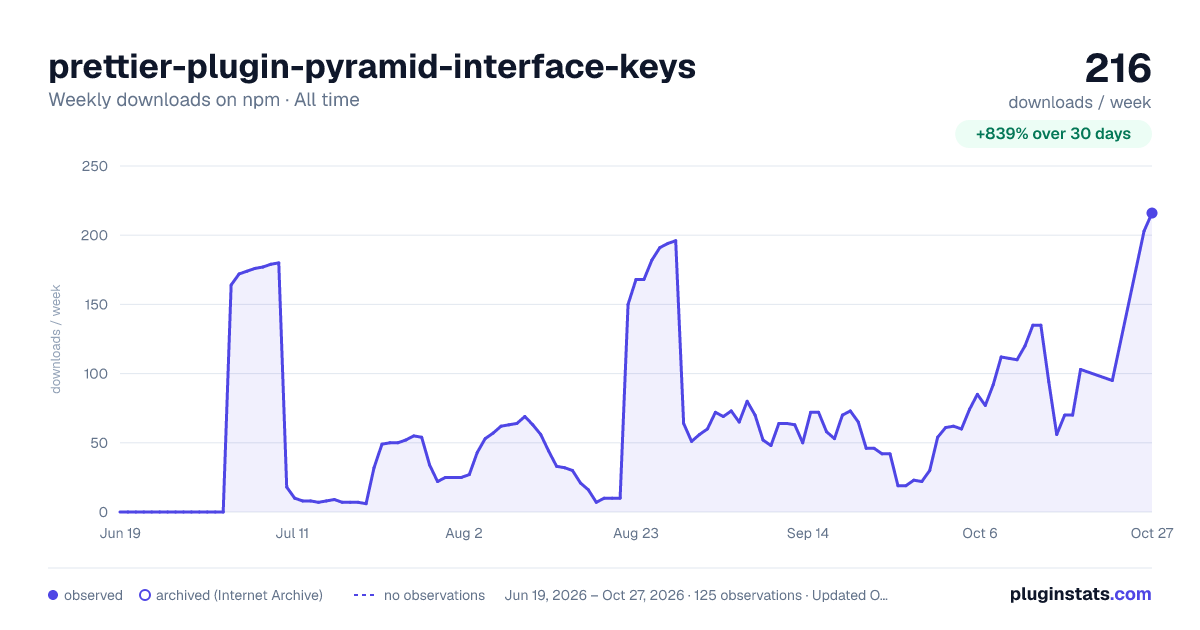1200x630 pixels.
Task: Click the Jun 19 x-axis label
Action: [x=120, y=533]
